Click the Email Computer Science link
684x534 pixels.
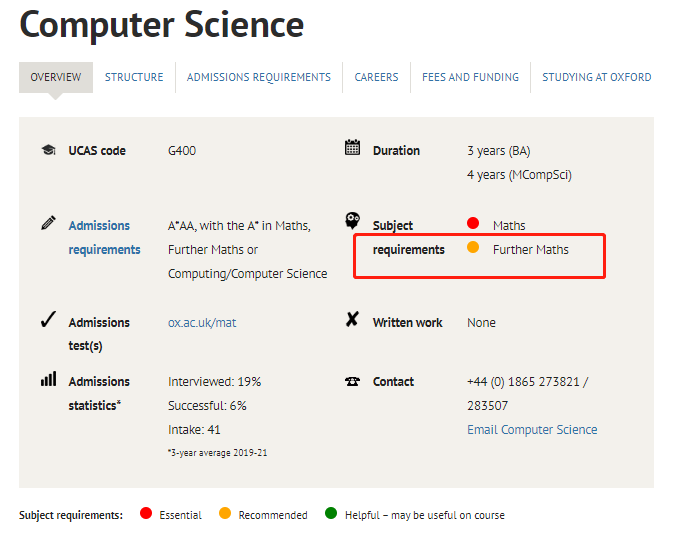click(532, 430)
